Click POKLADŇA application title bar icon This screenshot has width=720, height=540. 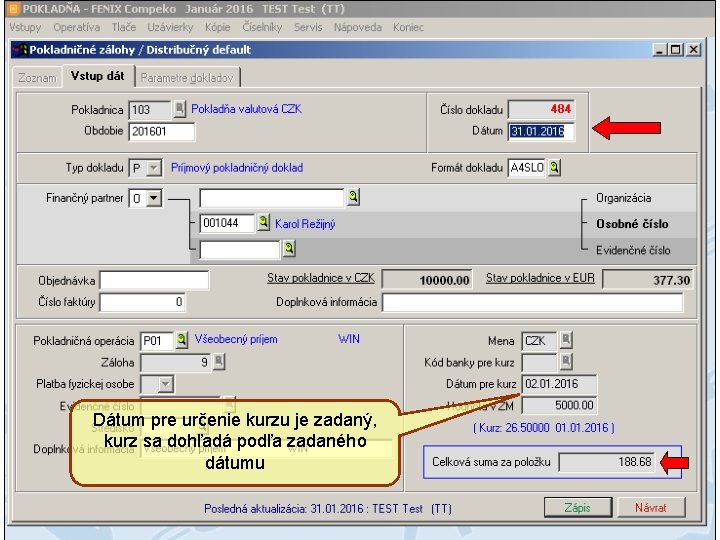(14, 9)
